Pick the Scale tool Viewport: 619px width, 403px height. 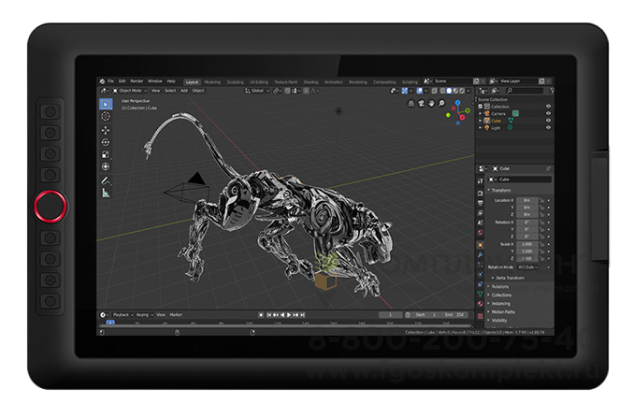coord(106,154)
